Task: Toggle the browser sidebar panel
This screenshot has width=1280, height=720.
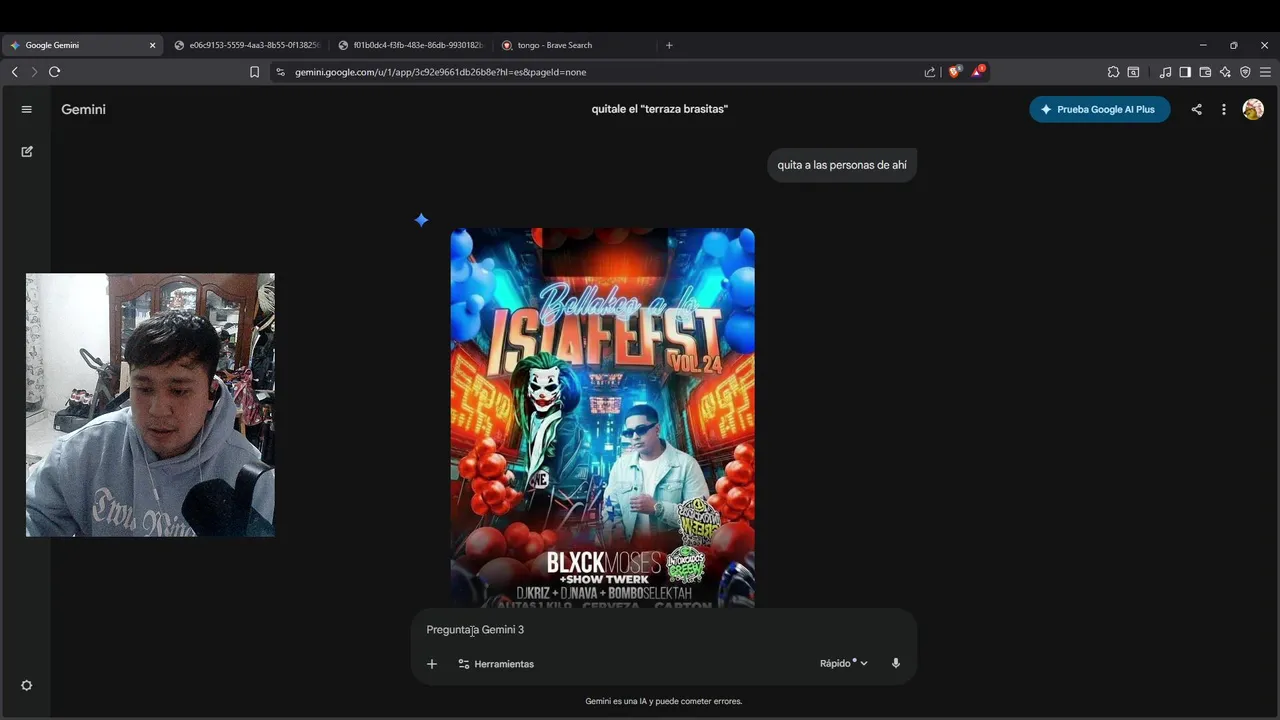Action: (x=1185, y=72)
